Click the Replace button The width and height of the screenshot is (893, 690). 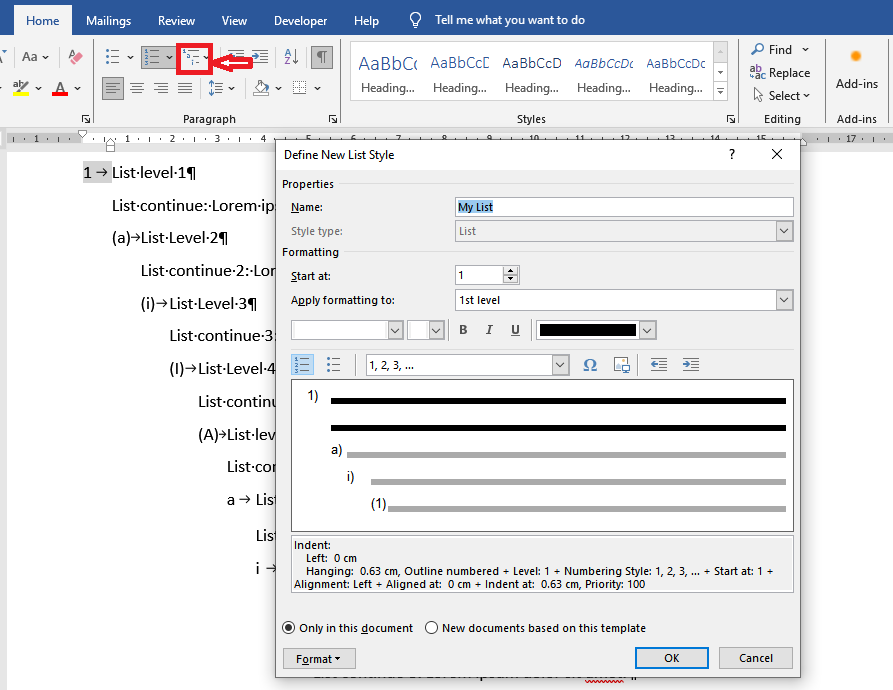[x=780, y=72]
